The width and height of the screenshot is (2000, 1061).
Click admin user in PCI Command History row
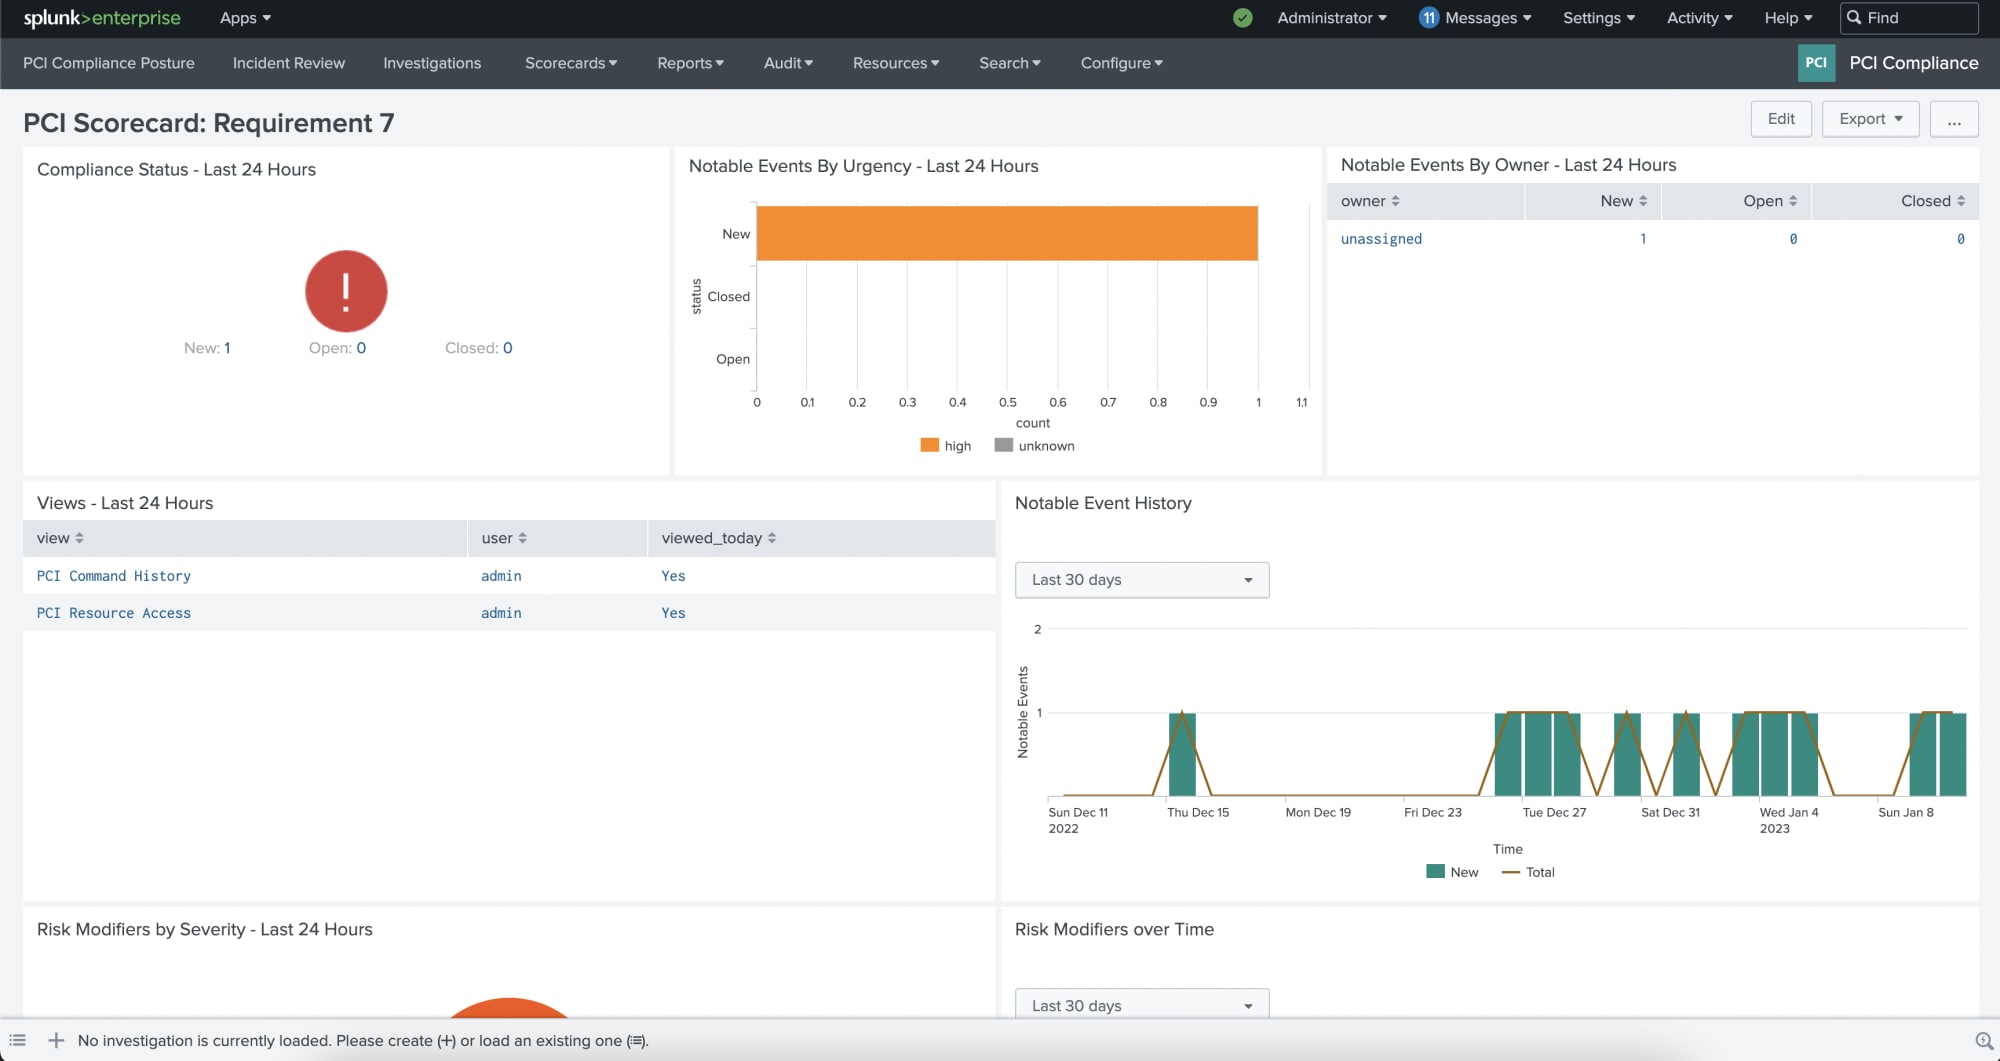coord(501,576)
